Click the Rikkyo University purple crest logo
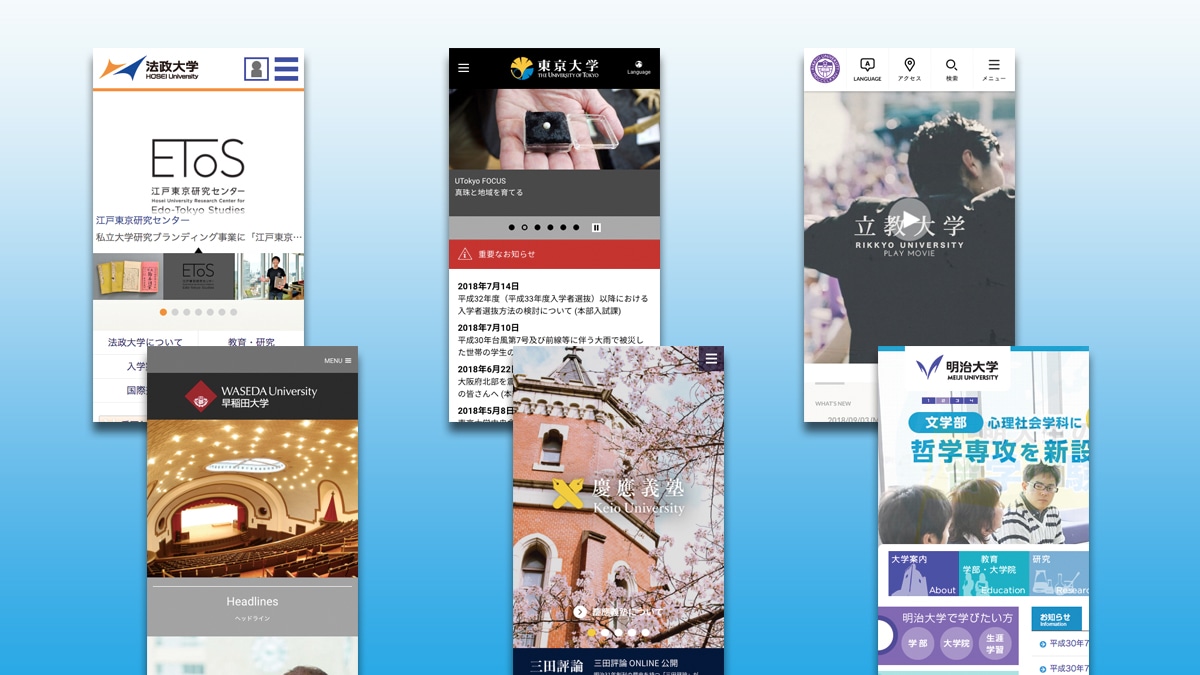Image resolution: width=1200 pixels, height=675 pixels. (x=825, y=68)
